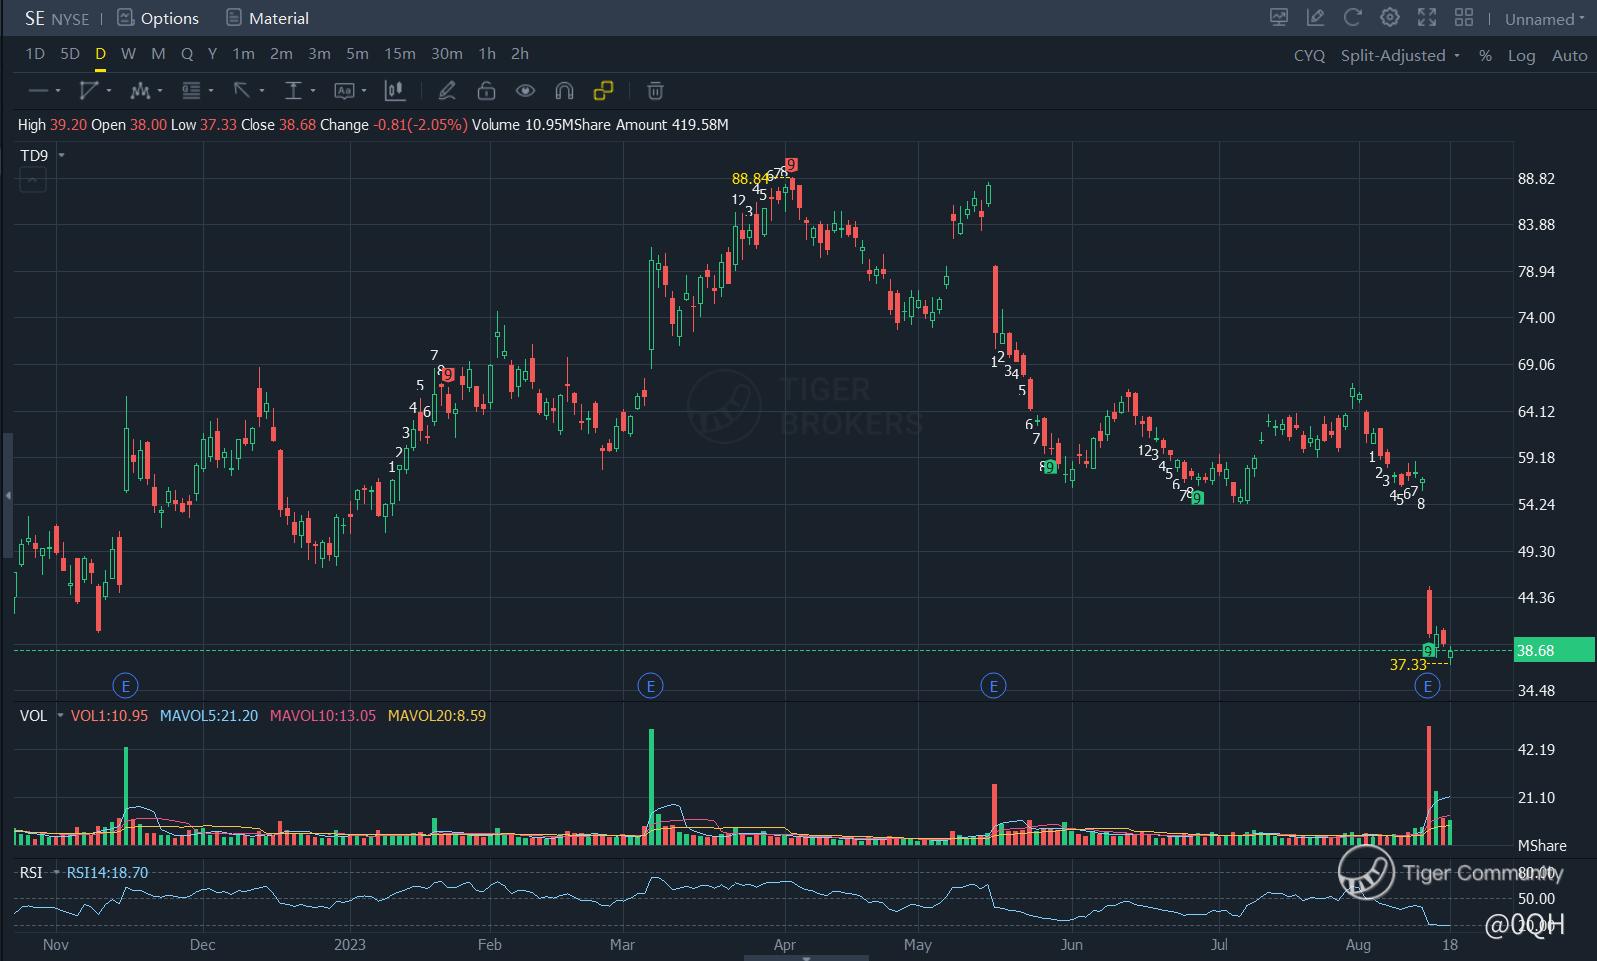Delete drawings with the trash icon
Image resolution: width=1597 pixels, height=961 pixels.
tap(655, 91)
